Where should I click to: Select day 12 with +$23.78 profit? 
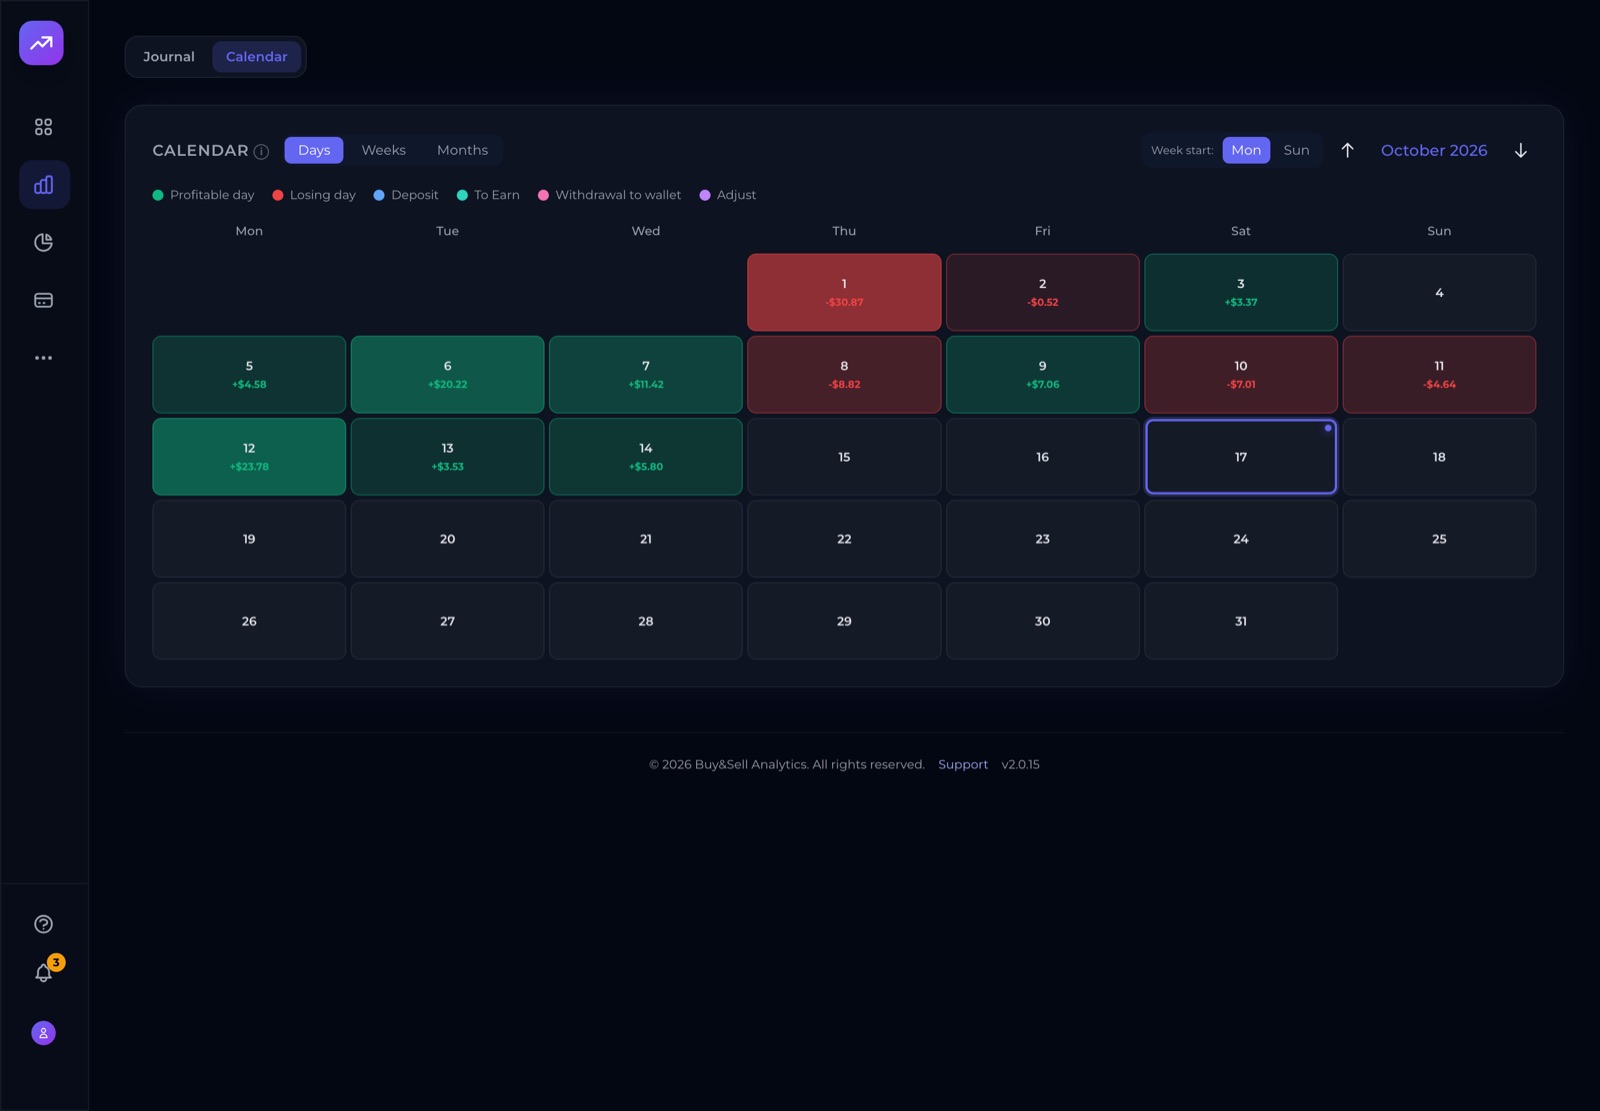coord(249,457)
